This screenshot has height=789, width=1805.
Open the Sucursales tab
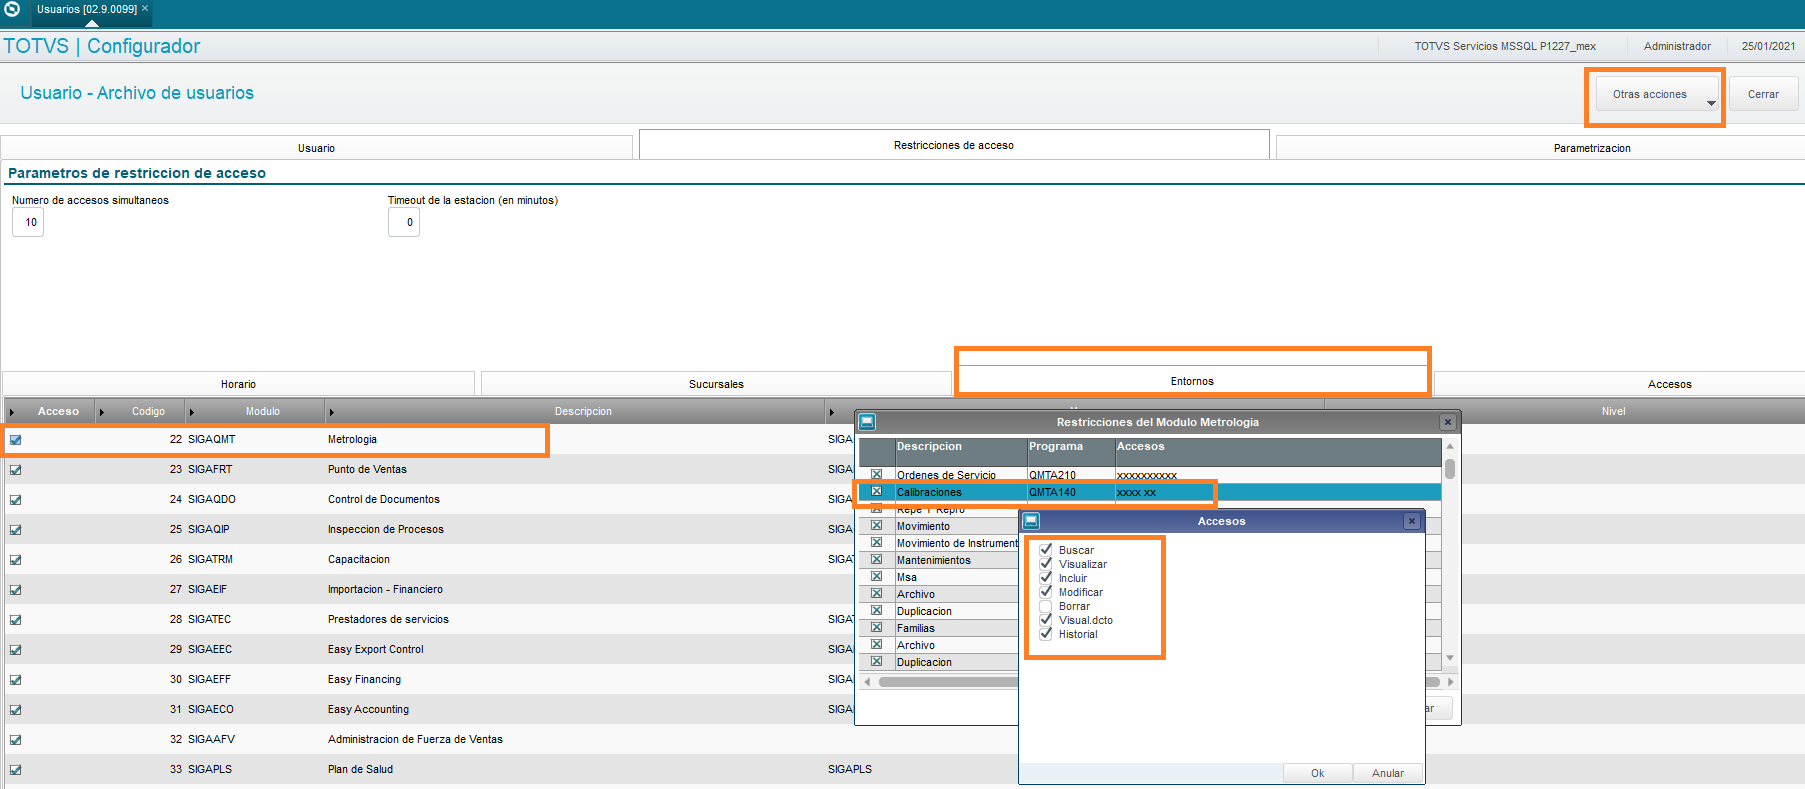pos(716,384)
